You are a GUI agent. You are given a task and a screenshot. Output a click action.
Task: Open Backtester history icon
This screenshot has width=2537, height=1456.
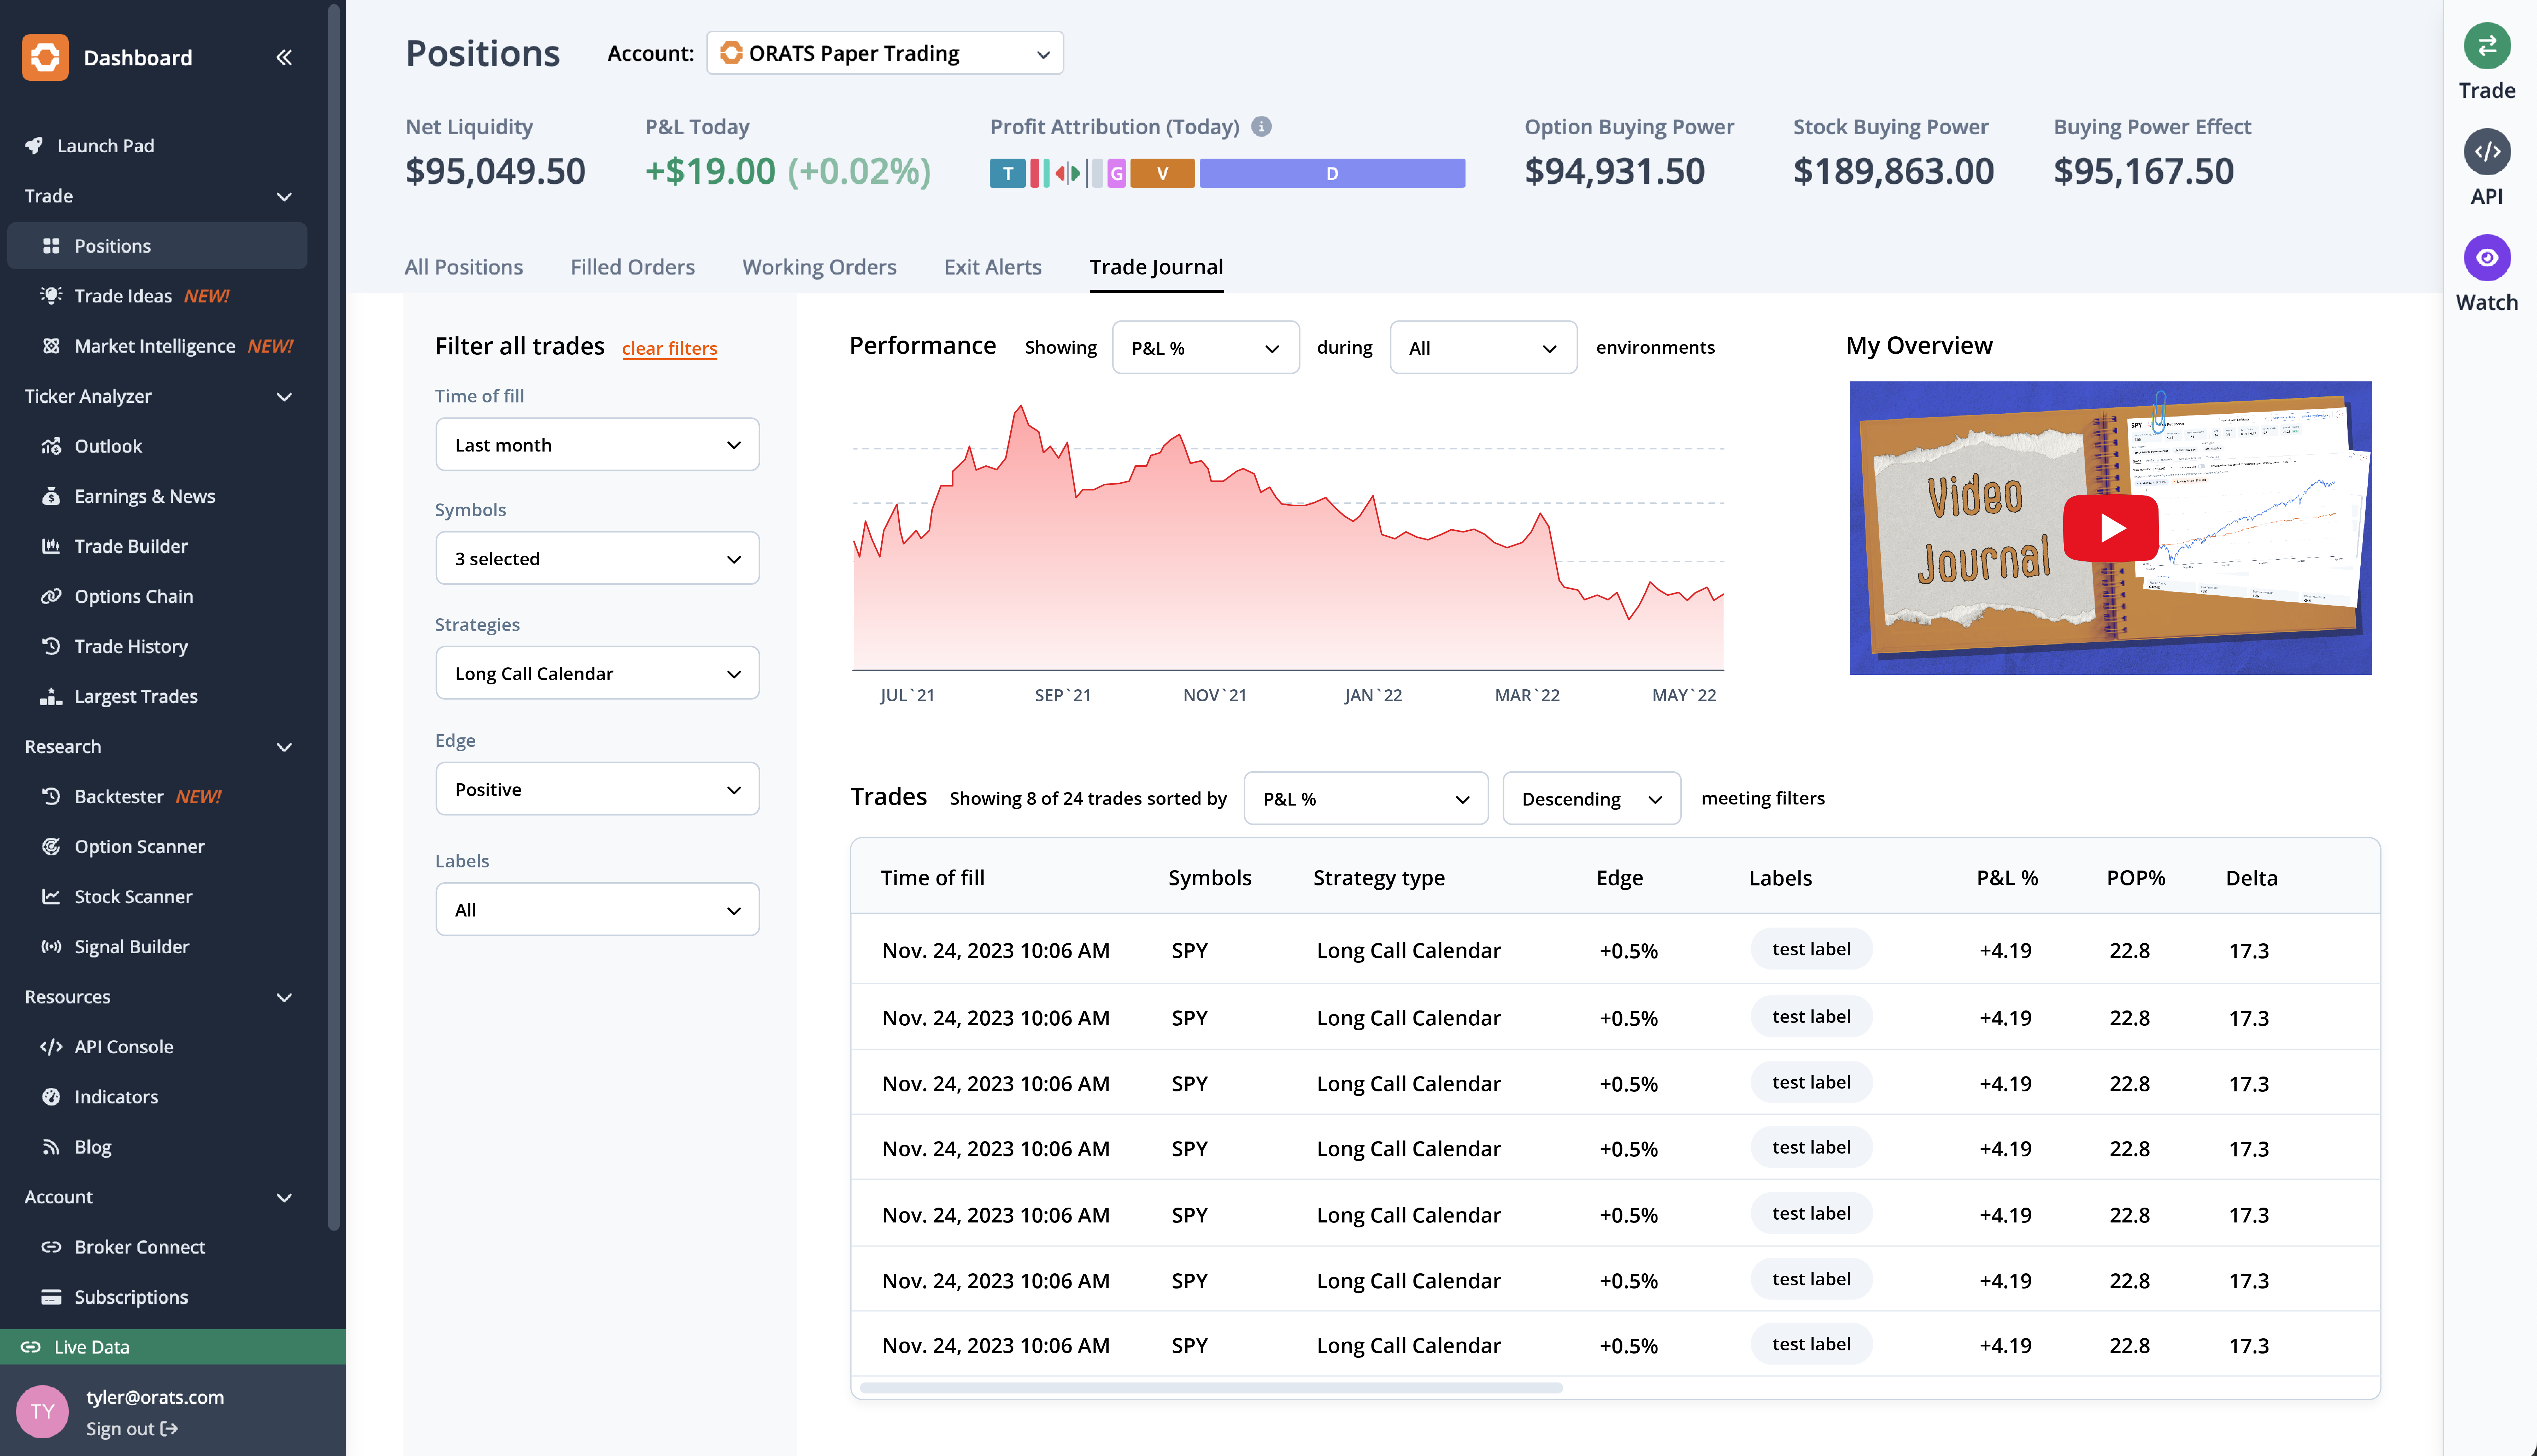point(51,796)
